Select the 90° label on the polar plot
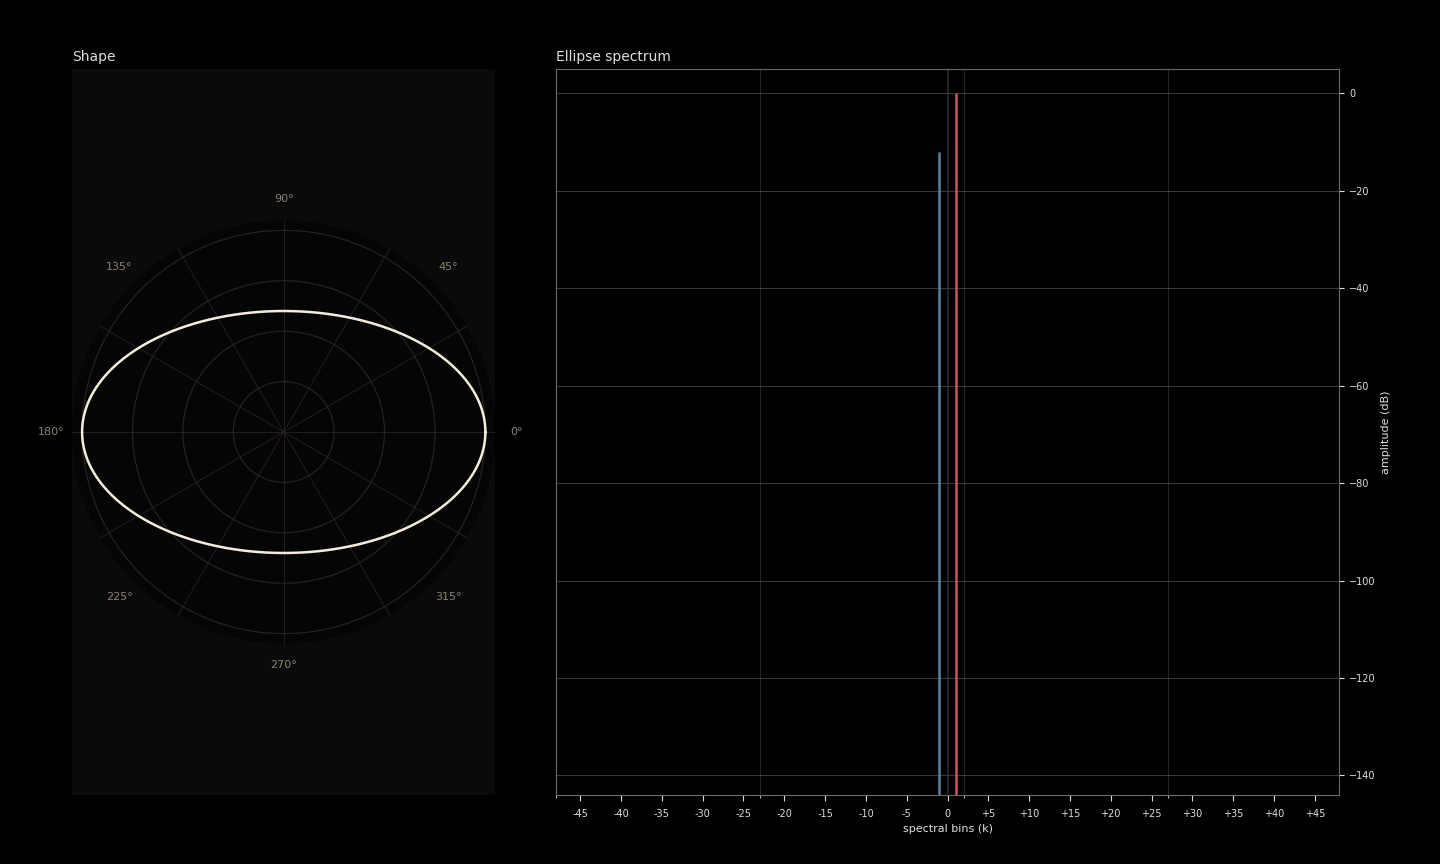The width and height of the screenshot is (1440, 864). pyautogui.click(x=284, y=199)
